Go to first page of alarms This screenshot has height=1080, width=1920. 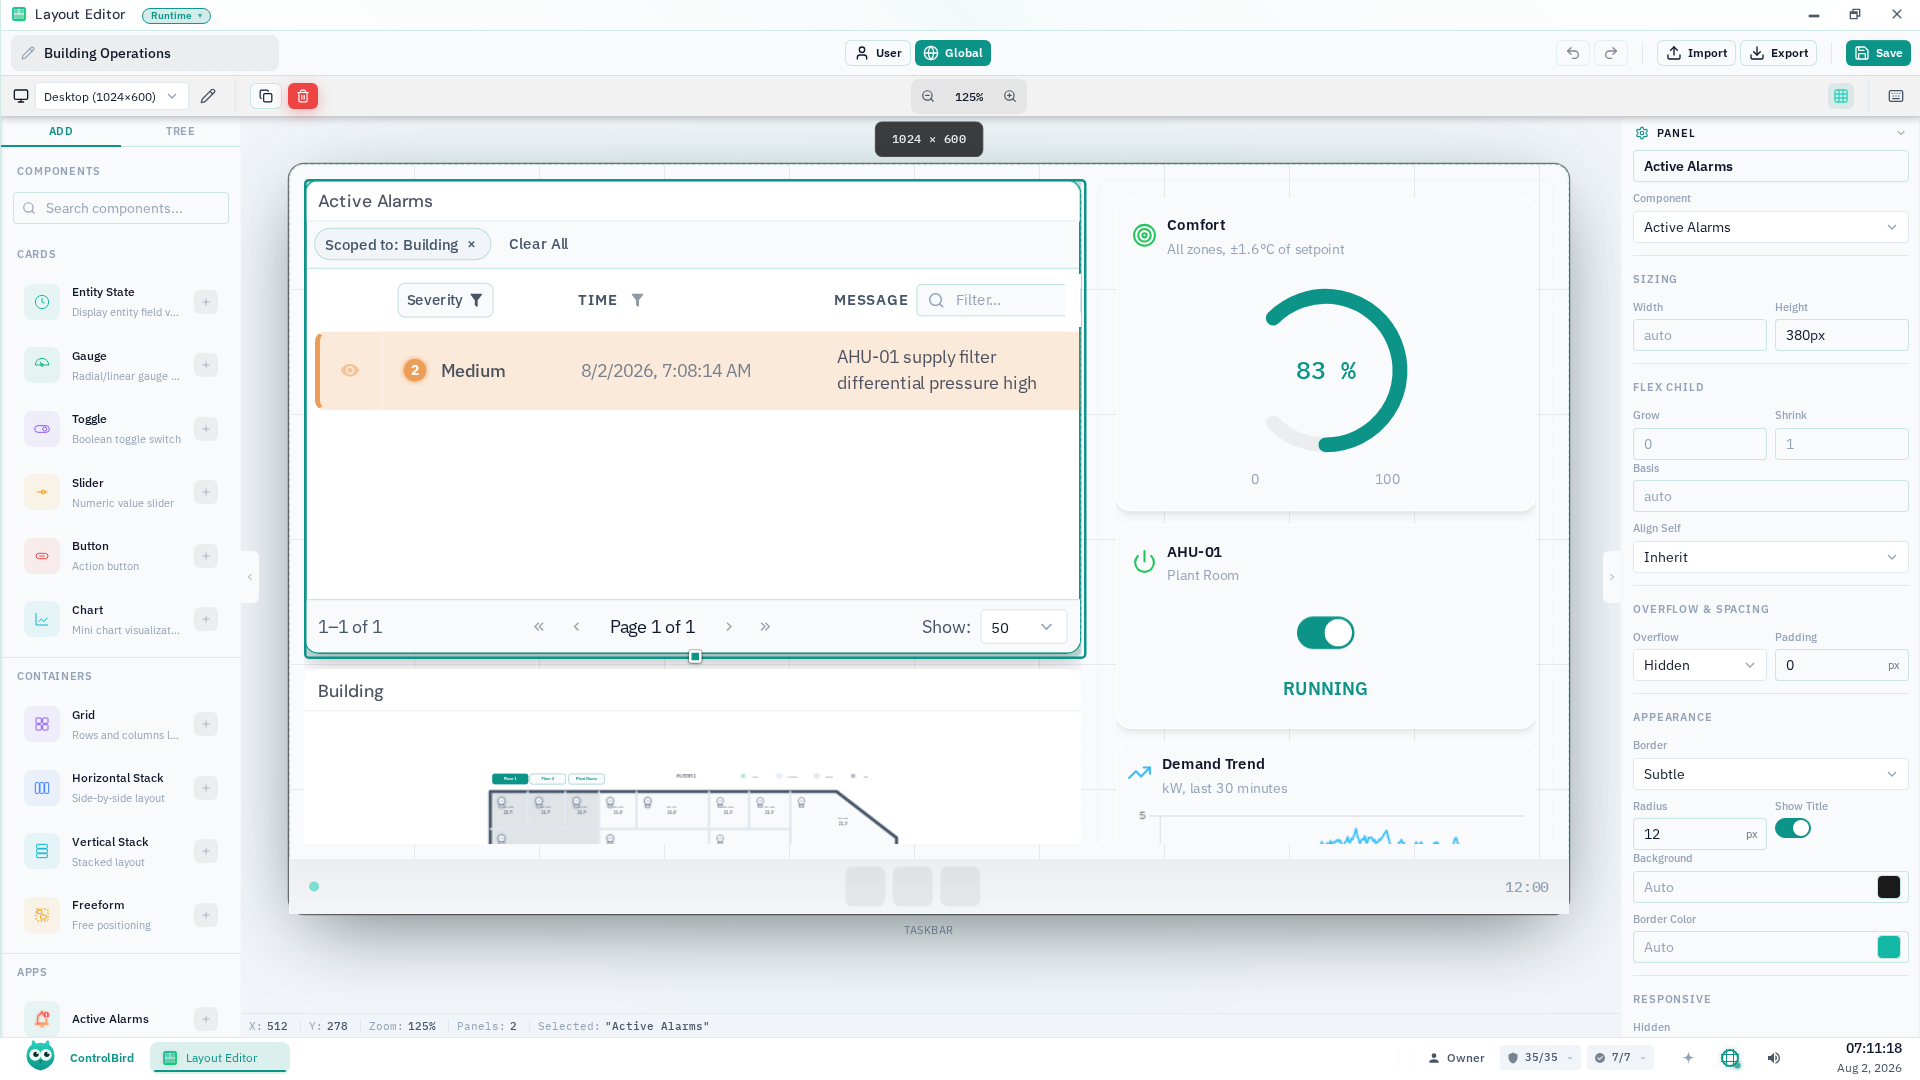click(539, 627)
